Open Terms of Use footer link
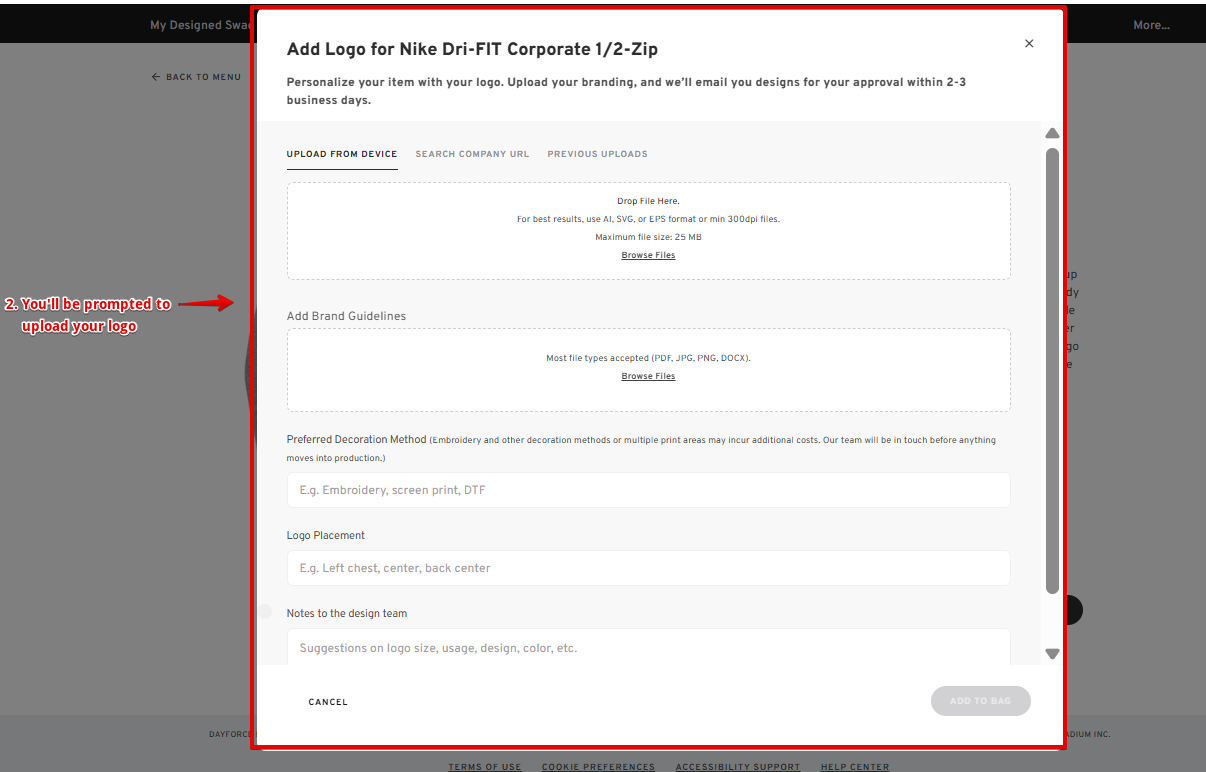Image resolution: width=1206 pixels, height=772 pixels. 485,767
